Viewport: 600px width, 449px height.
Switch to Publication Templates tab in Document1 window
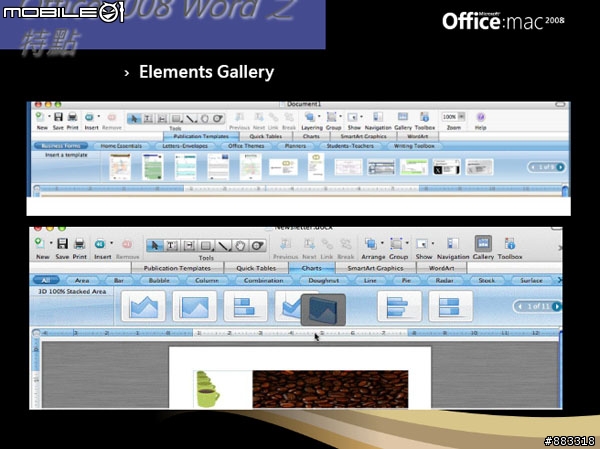[201, 136]
